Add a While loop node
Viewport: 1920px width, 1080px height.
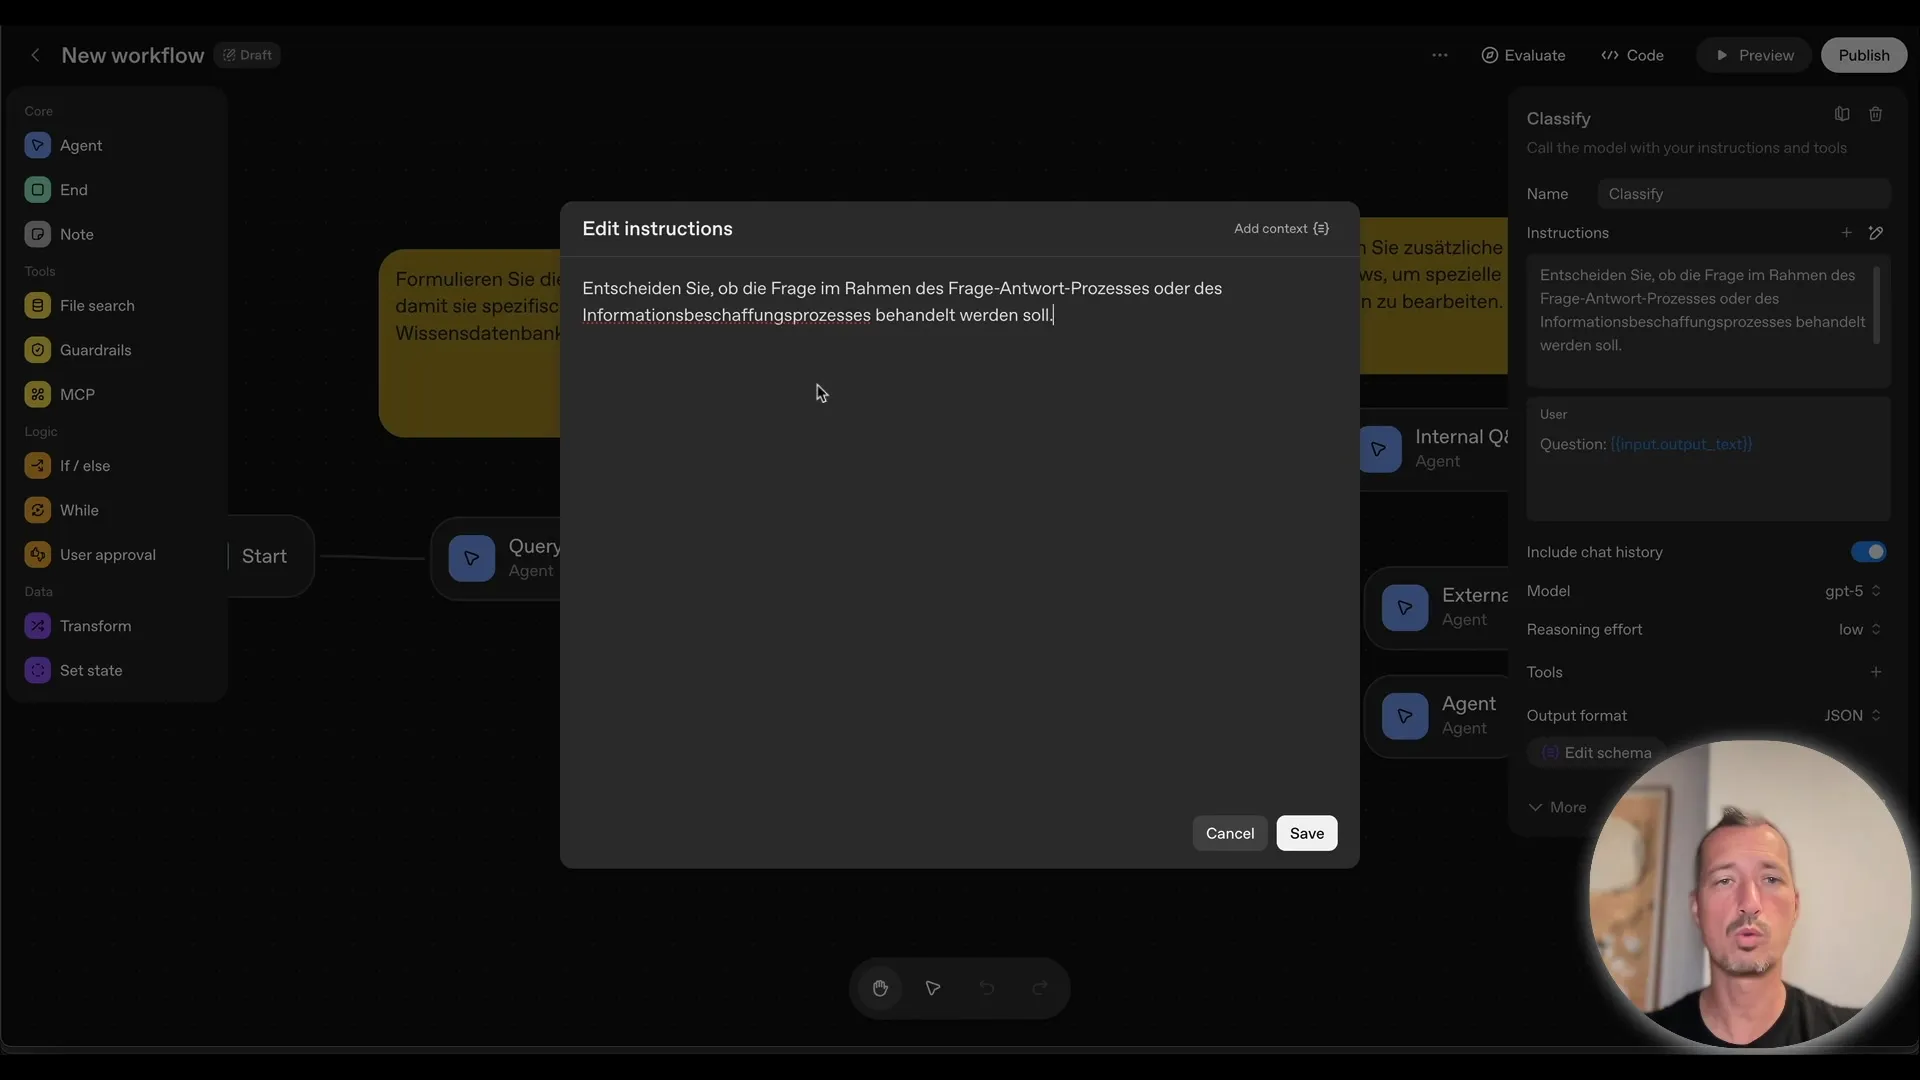[76, 510]
